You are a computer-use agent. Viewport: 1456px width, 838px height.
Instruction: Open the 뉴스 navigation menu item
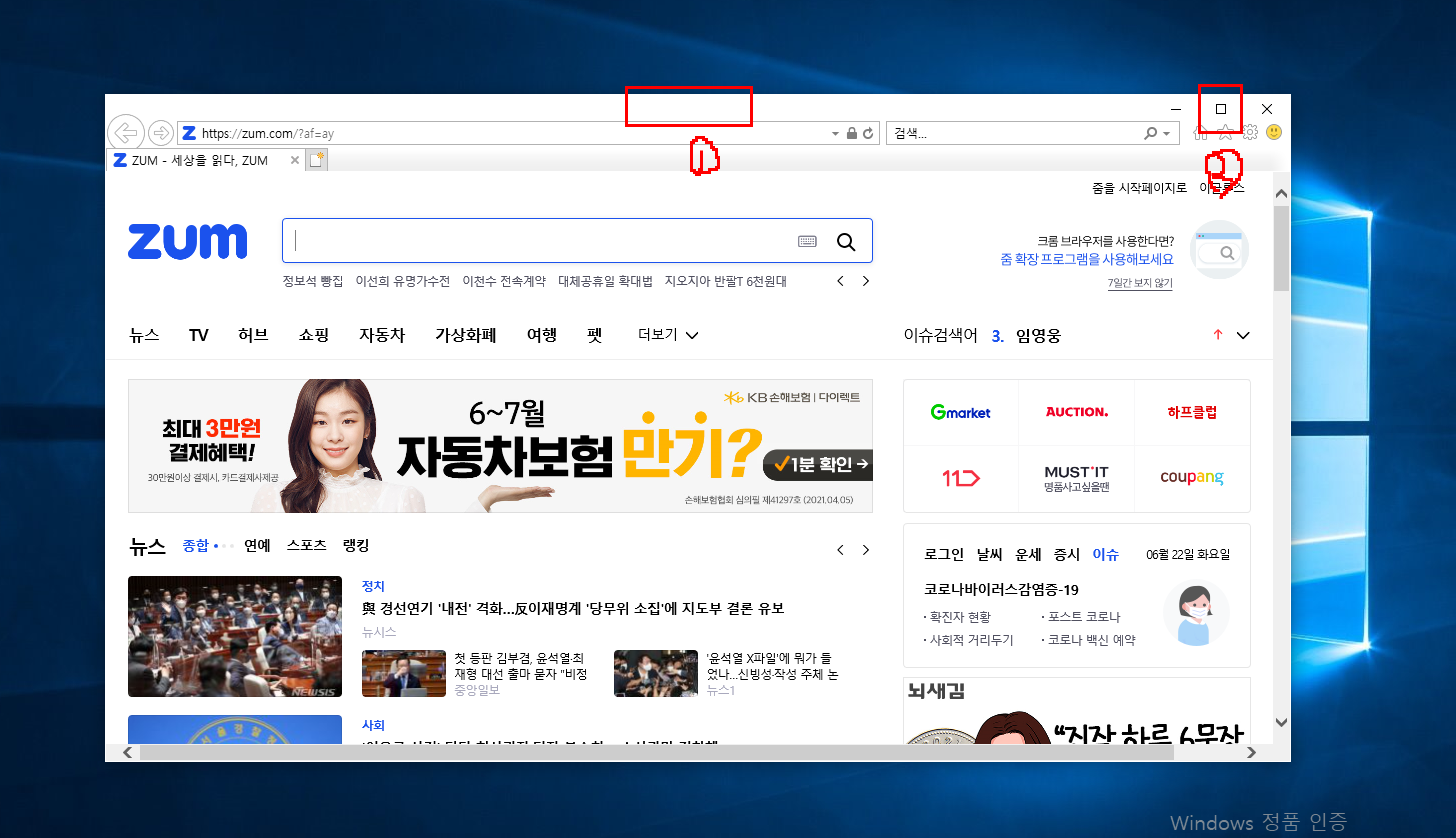144,335
